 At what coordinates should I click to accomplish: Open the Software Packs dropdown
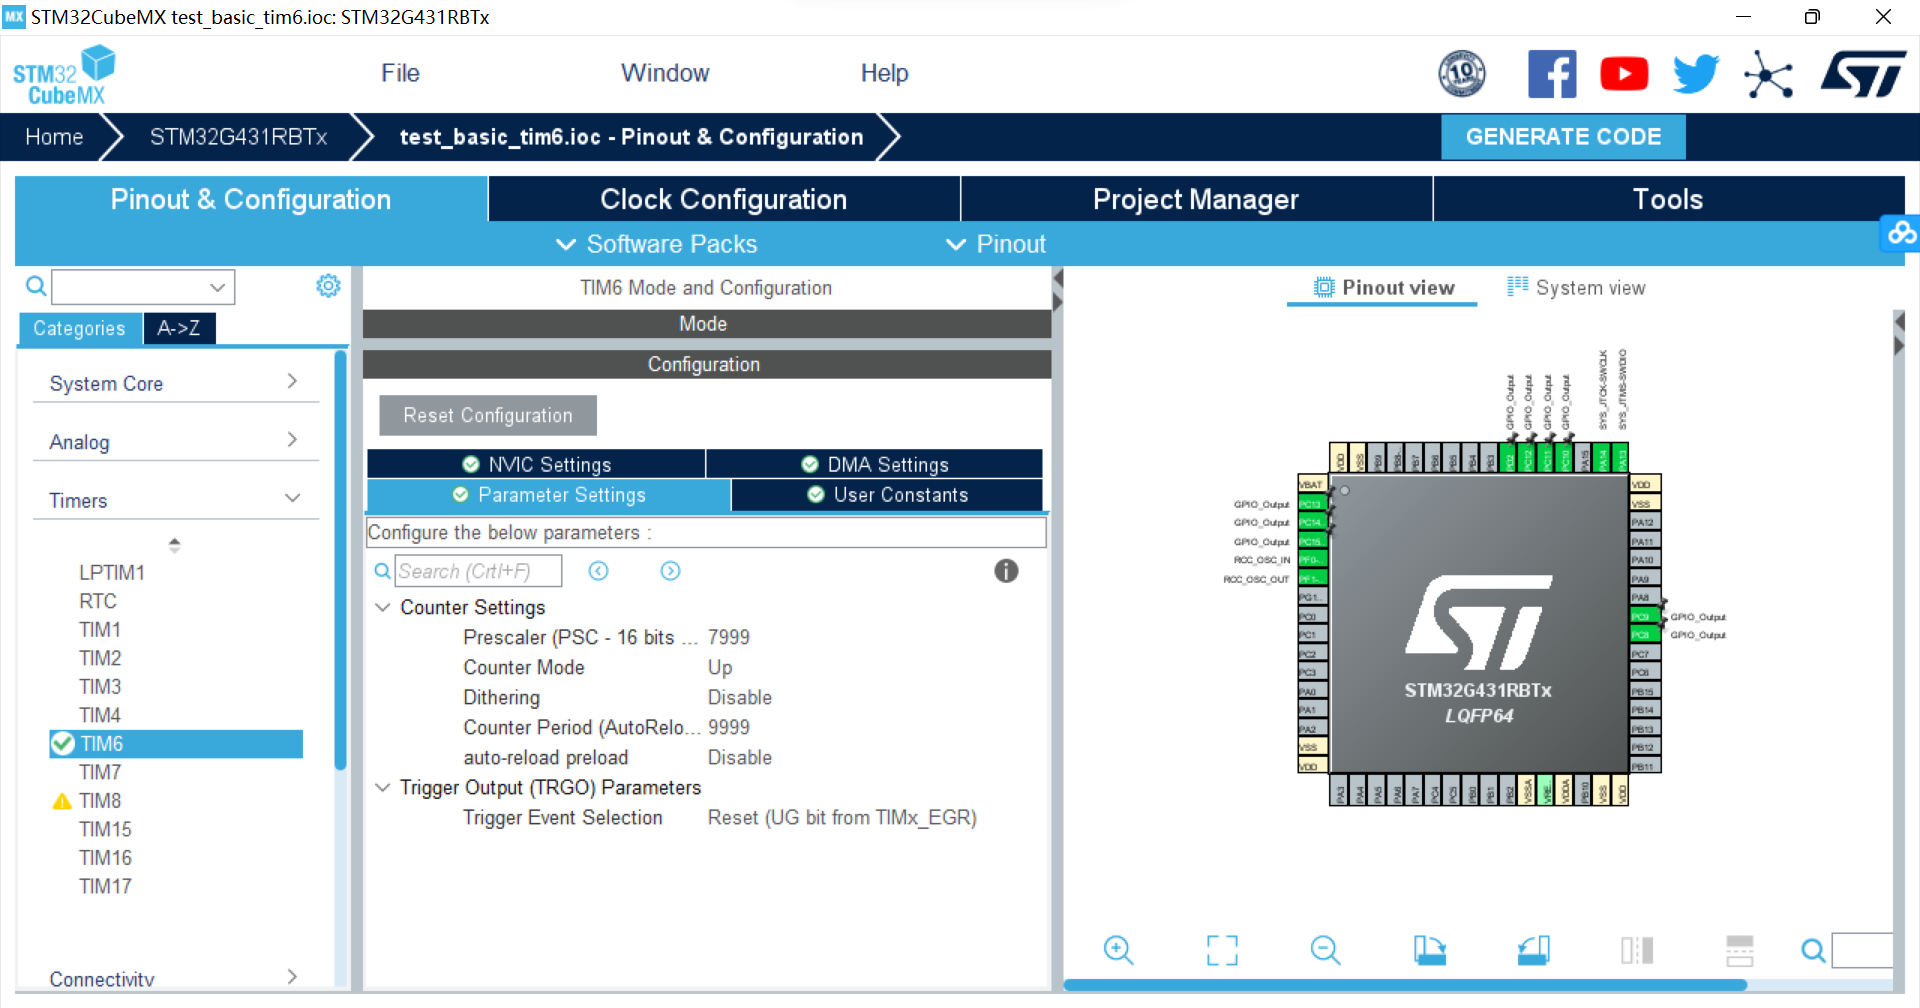click(656, 244)
